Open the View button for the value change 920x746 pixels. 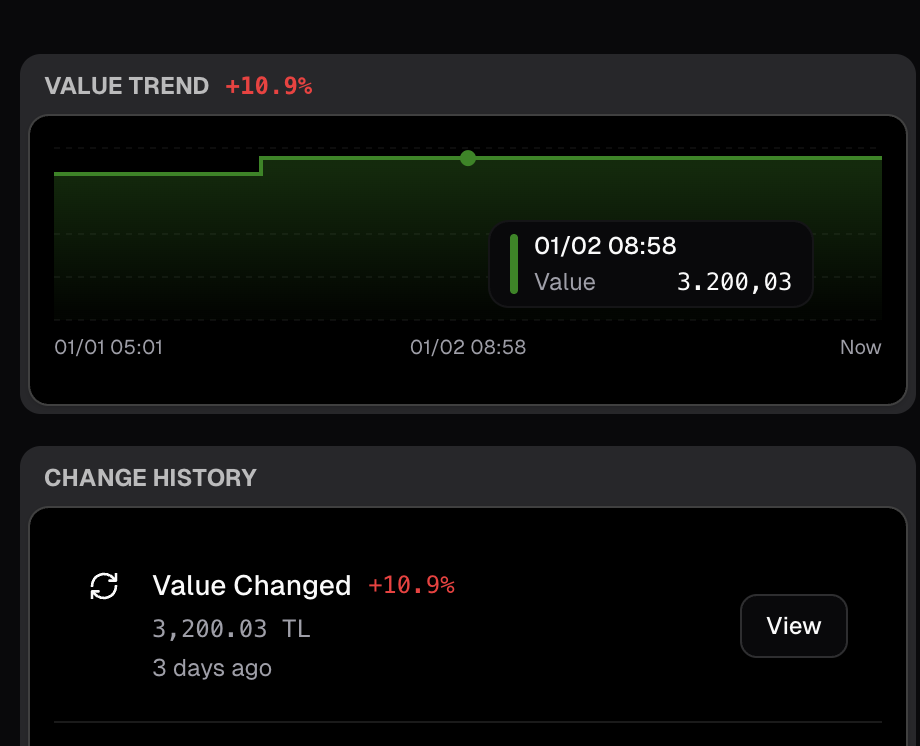tap(793, 626)
